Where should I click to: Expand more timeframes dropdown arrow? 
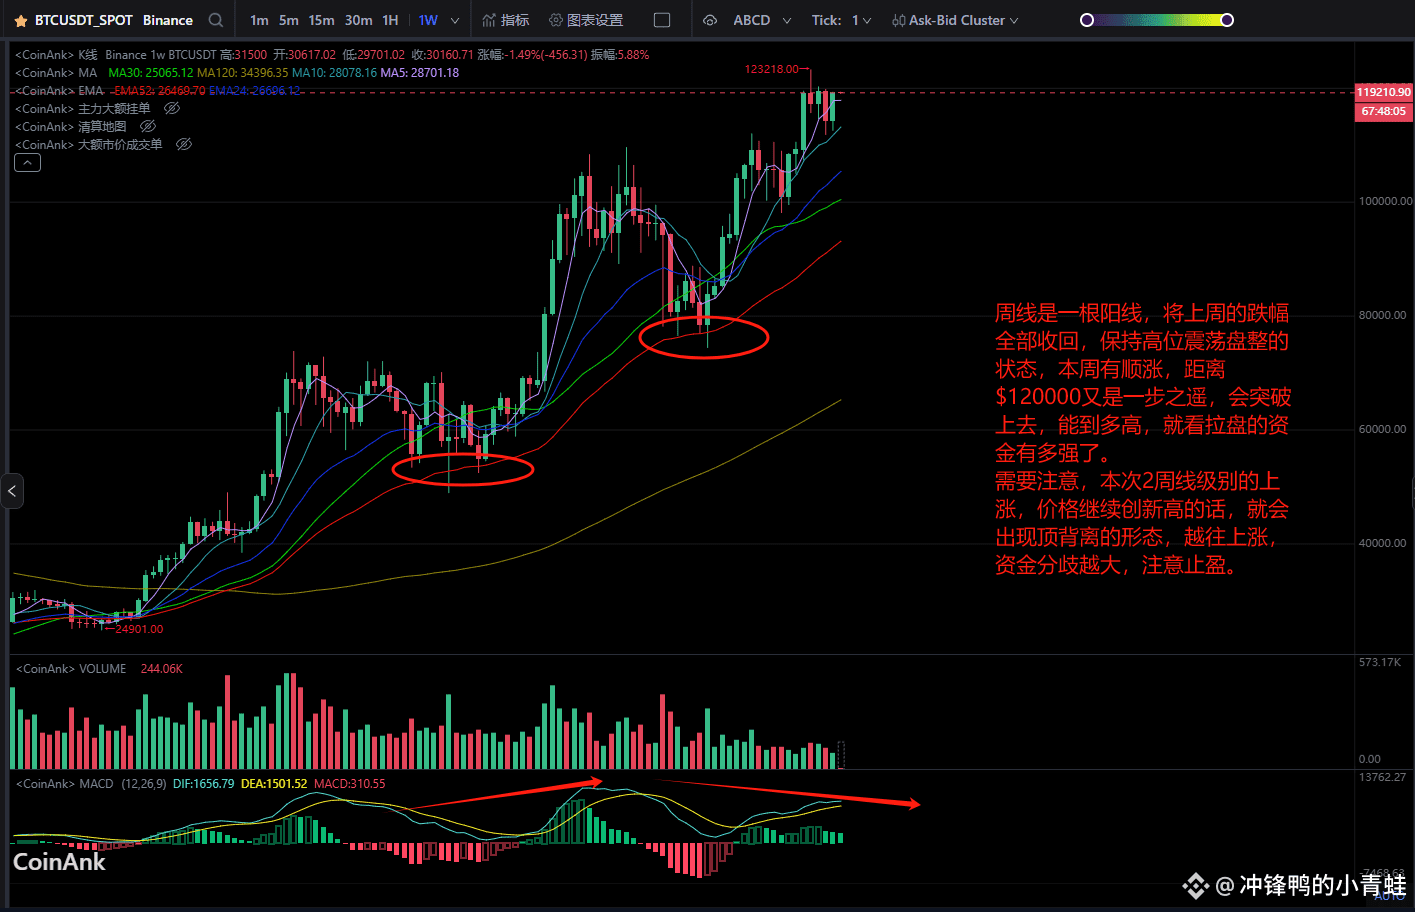click(x=455, y=20)
